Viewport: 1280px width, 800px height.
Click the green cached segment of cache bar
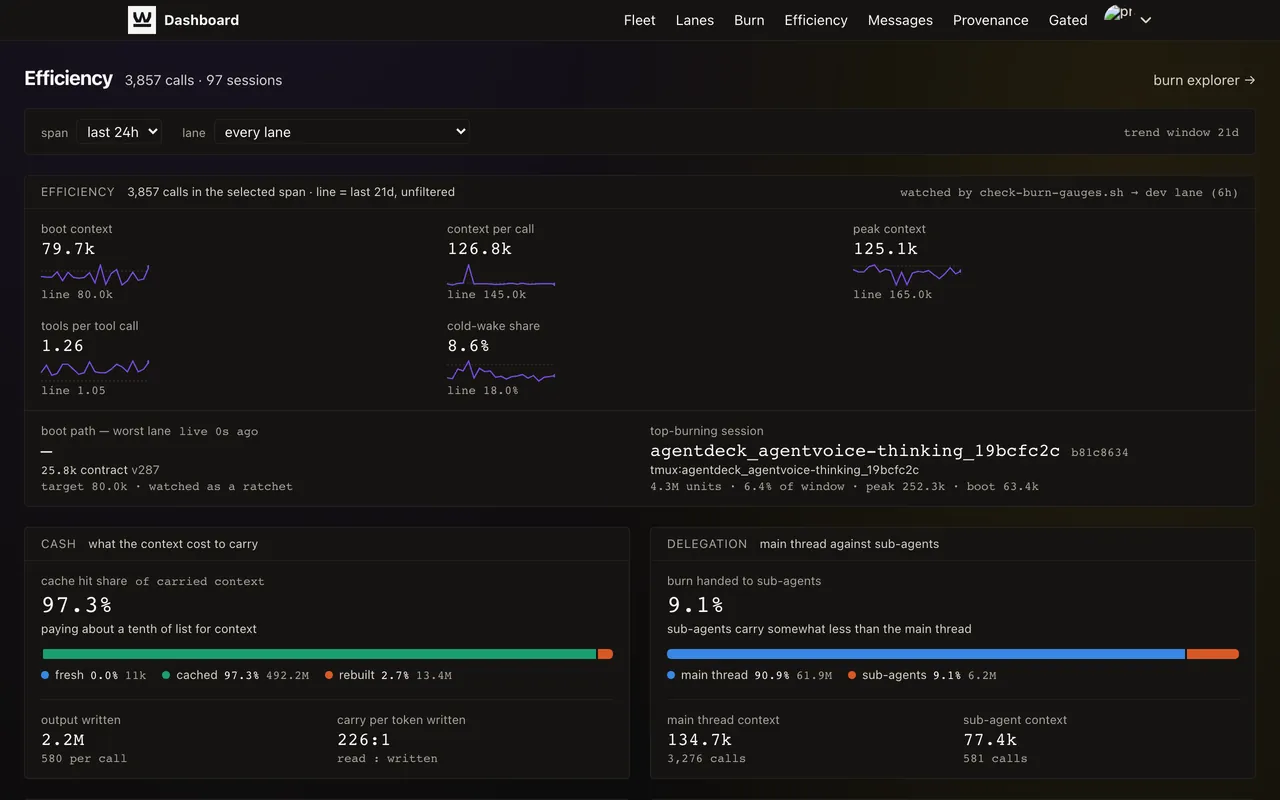(x=319, y=654)
